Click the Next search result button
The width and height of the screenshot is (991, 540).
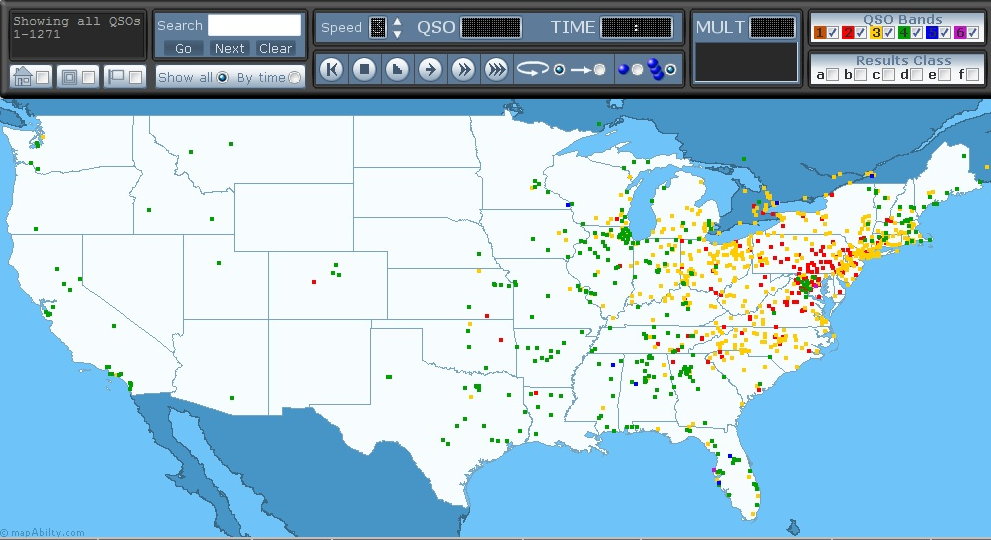pos(230,48)
